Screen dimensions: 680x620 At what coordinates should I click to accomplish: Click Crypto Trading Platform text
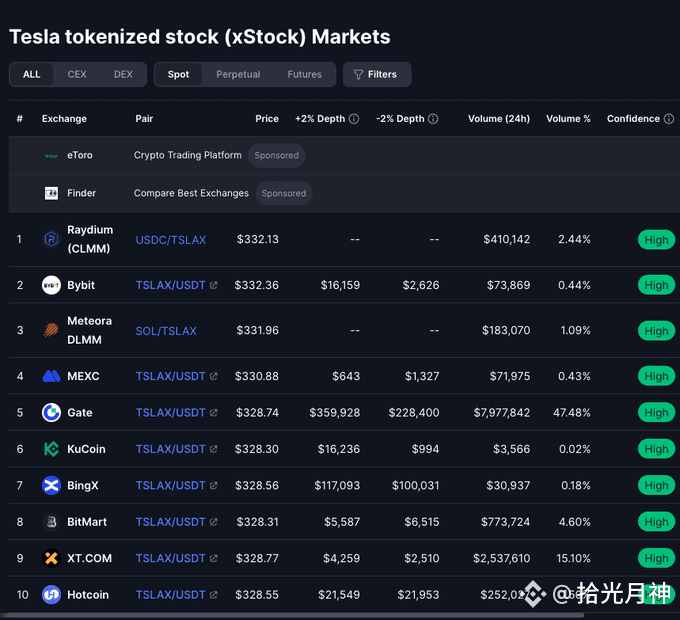point(187,155)
